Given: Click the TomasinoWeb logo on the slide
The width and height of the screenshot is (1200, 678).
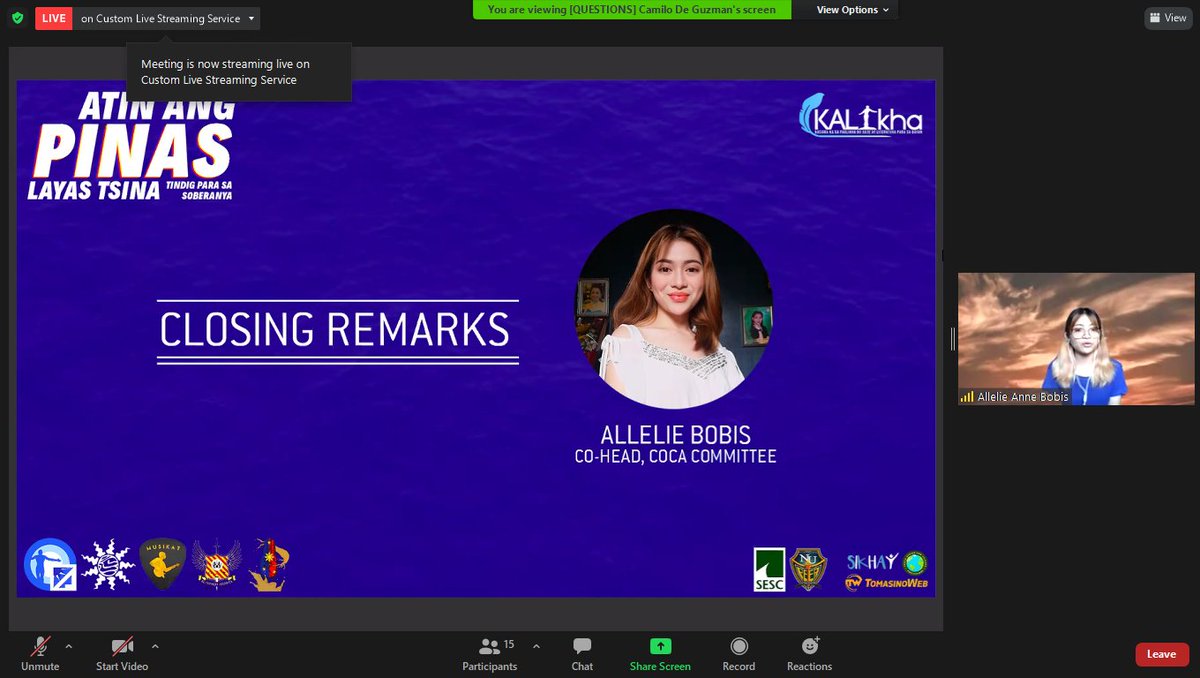Looking at the screenshot, I should click(885, 582).
